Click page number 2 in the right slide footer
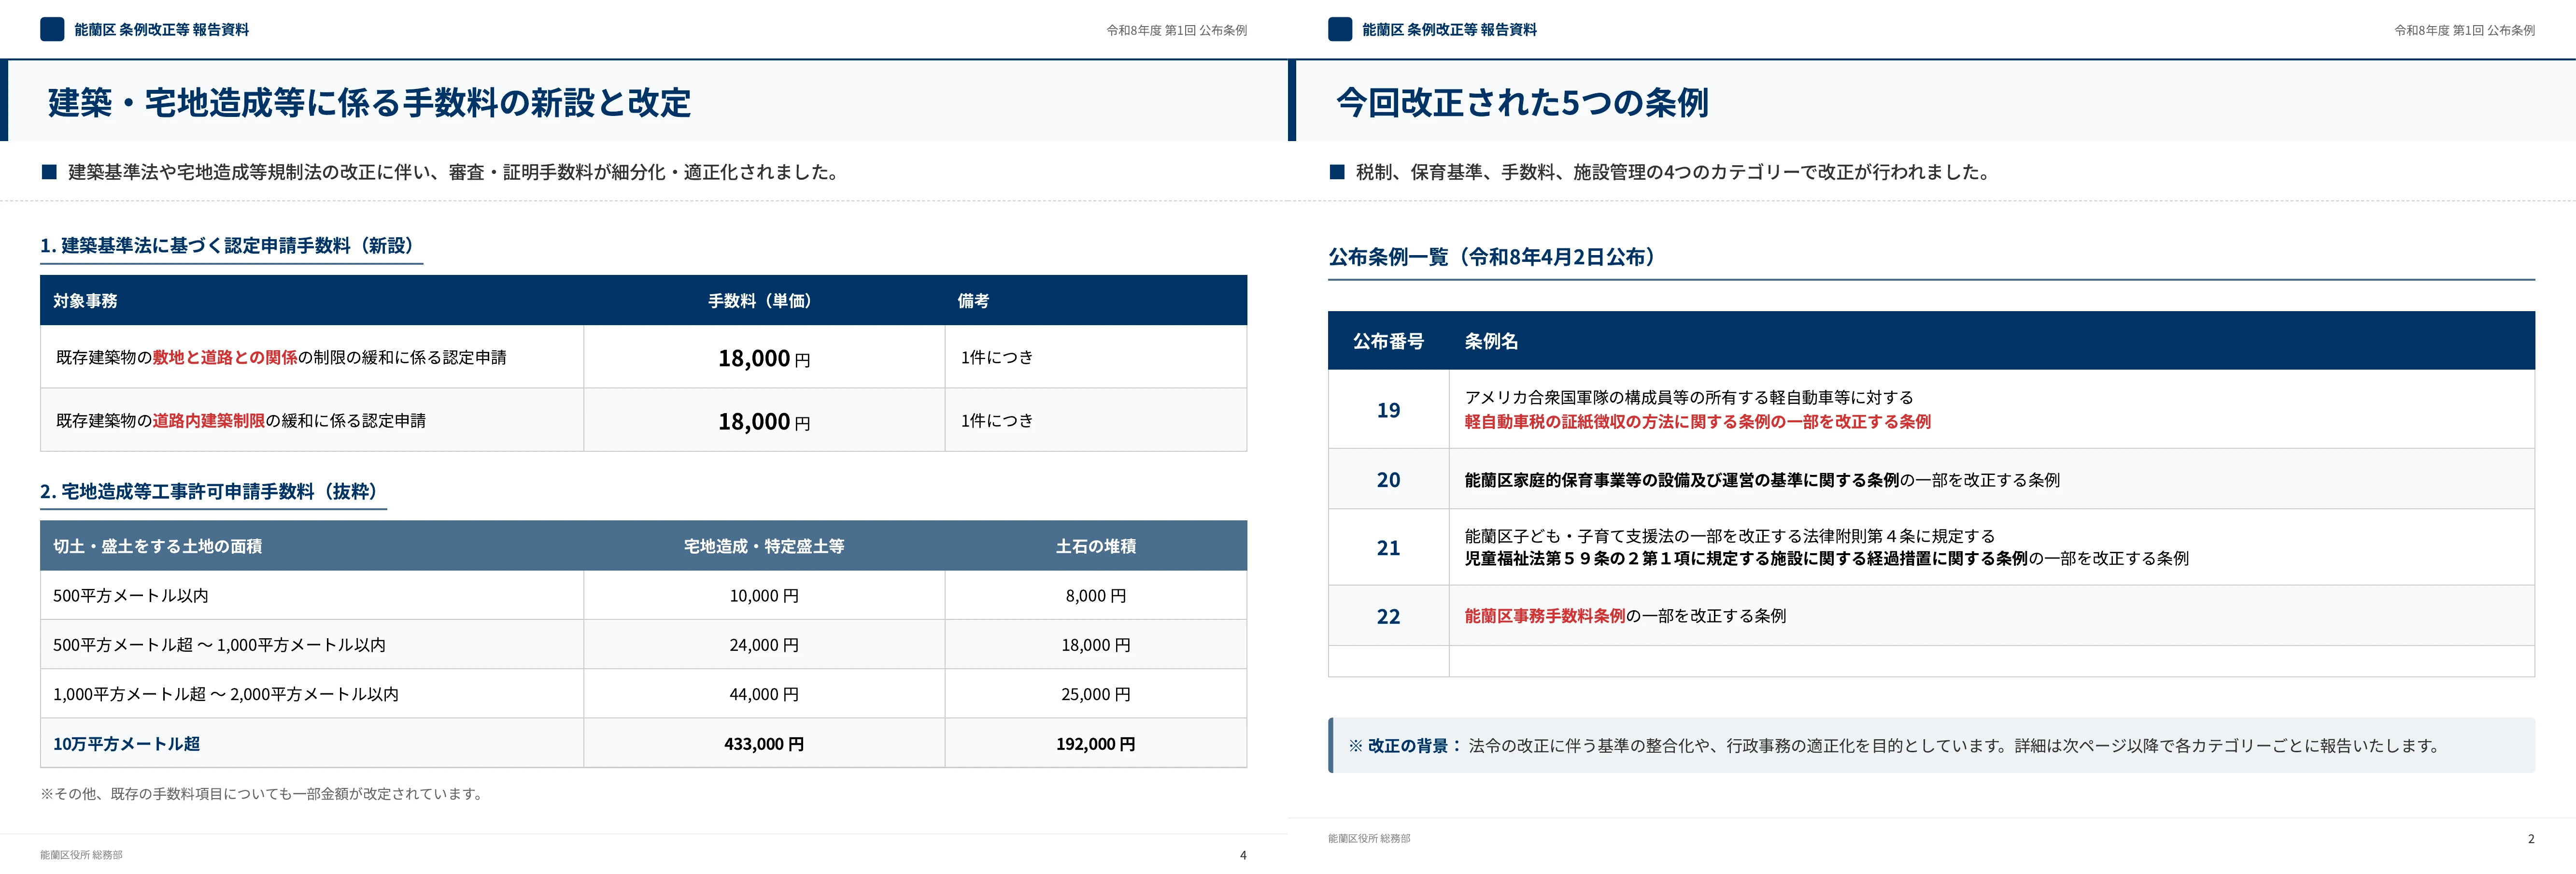2576x874 pixels. (x=2531, y=839)
